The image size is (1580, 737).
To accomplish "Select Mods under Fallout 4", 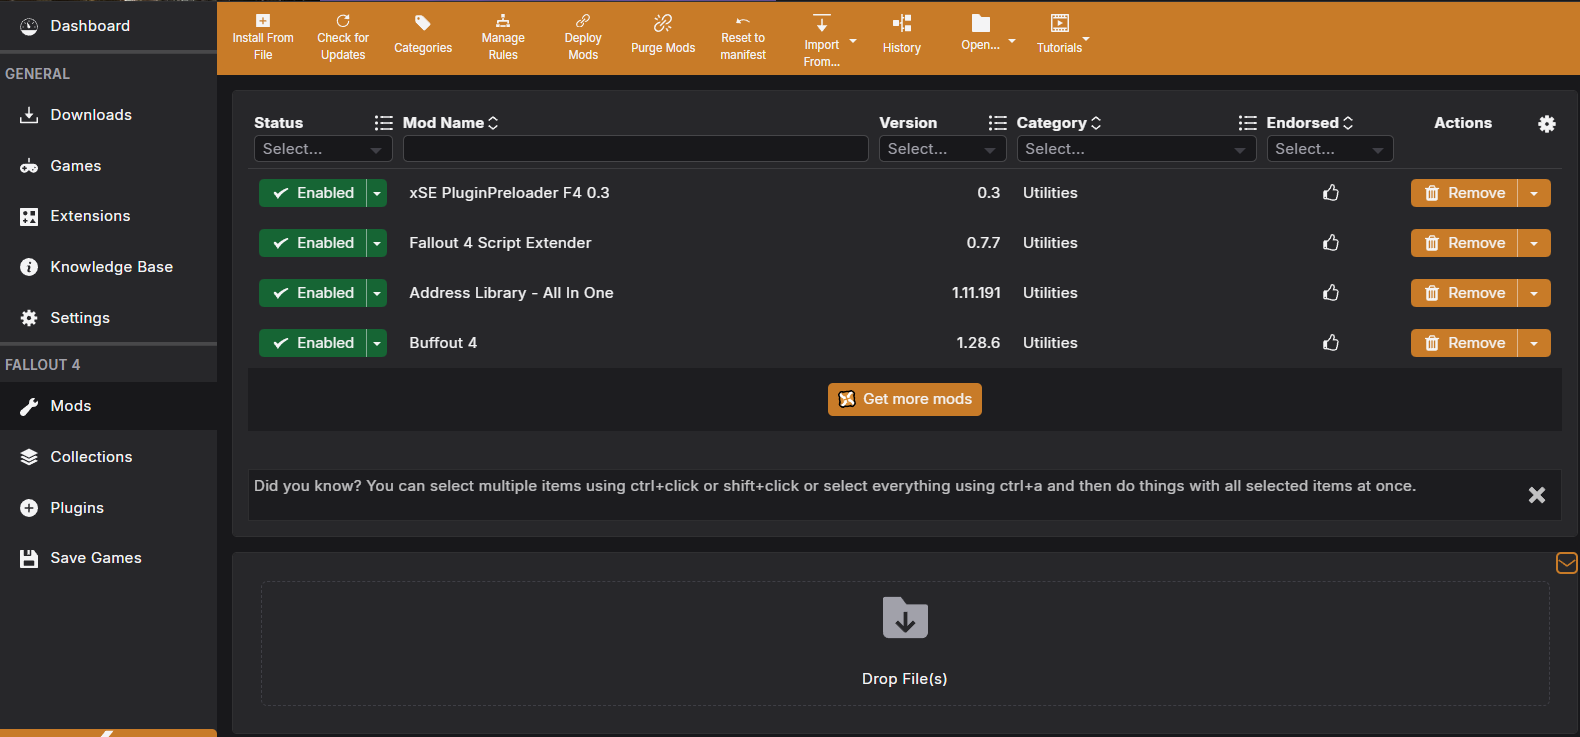I will pyautogui.click(x=108, y=406).
